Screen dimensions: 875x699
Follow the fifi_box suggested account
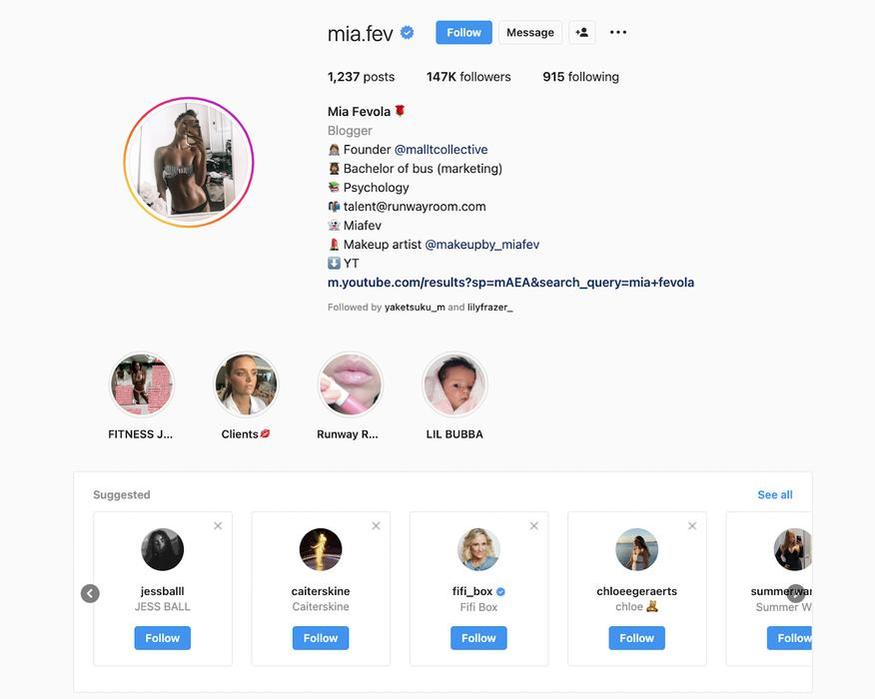479,638
